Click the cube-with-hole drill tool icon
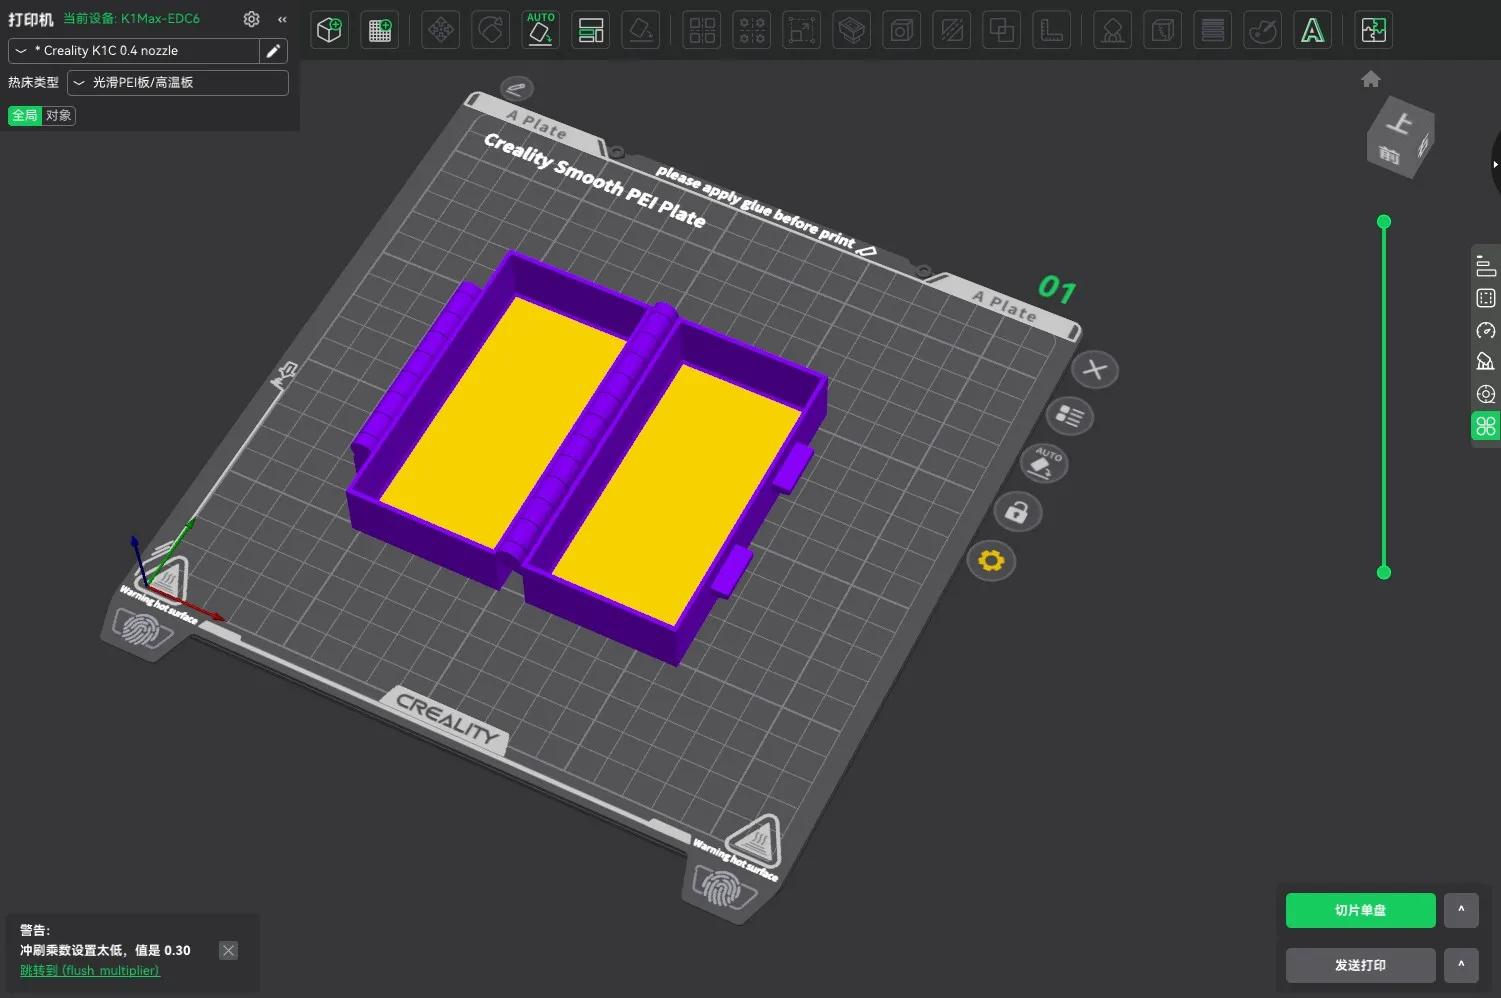1501x998 pixels. [902, 30]
